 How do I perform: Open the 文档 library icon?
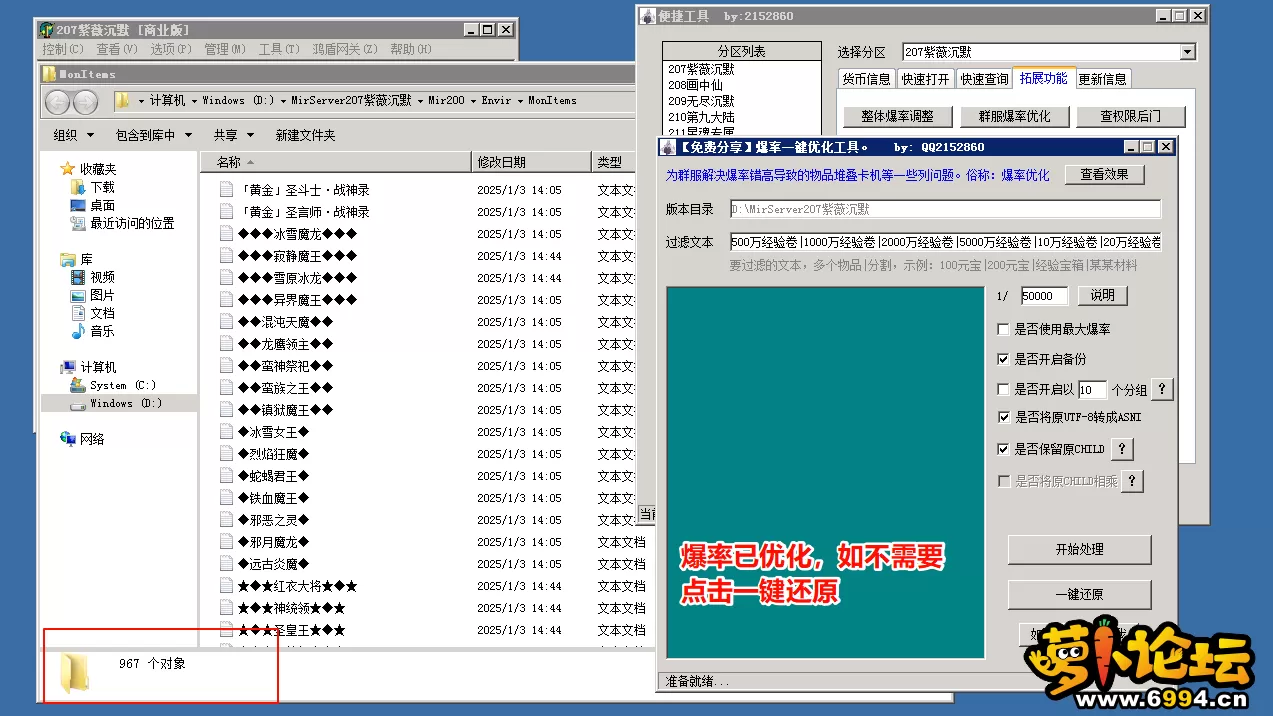pos(78,313)
